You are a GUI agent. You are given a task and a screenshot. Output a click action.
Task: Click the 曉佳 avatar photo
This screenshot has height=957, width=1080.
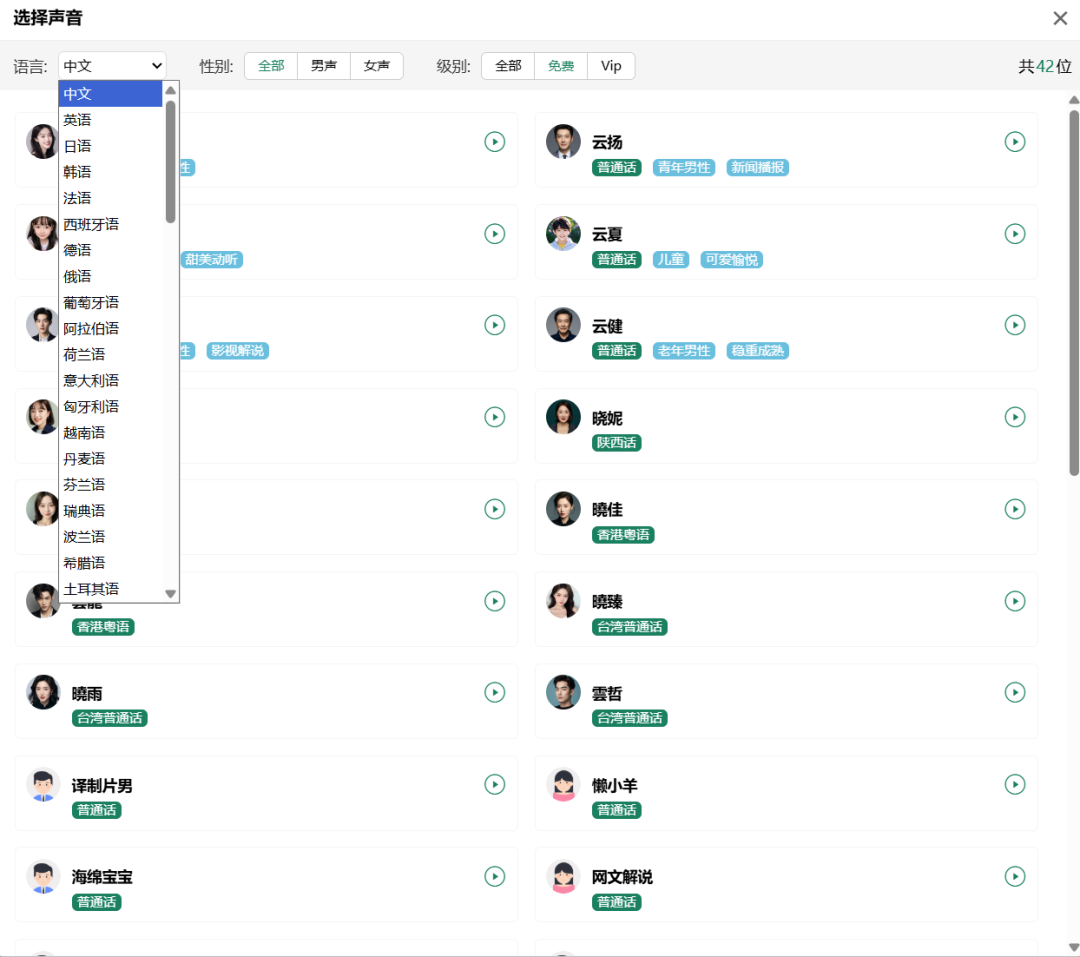(563, 509)
